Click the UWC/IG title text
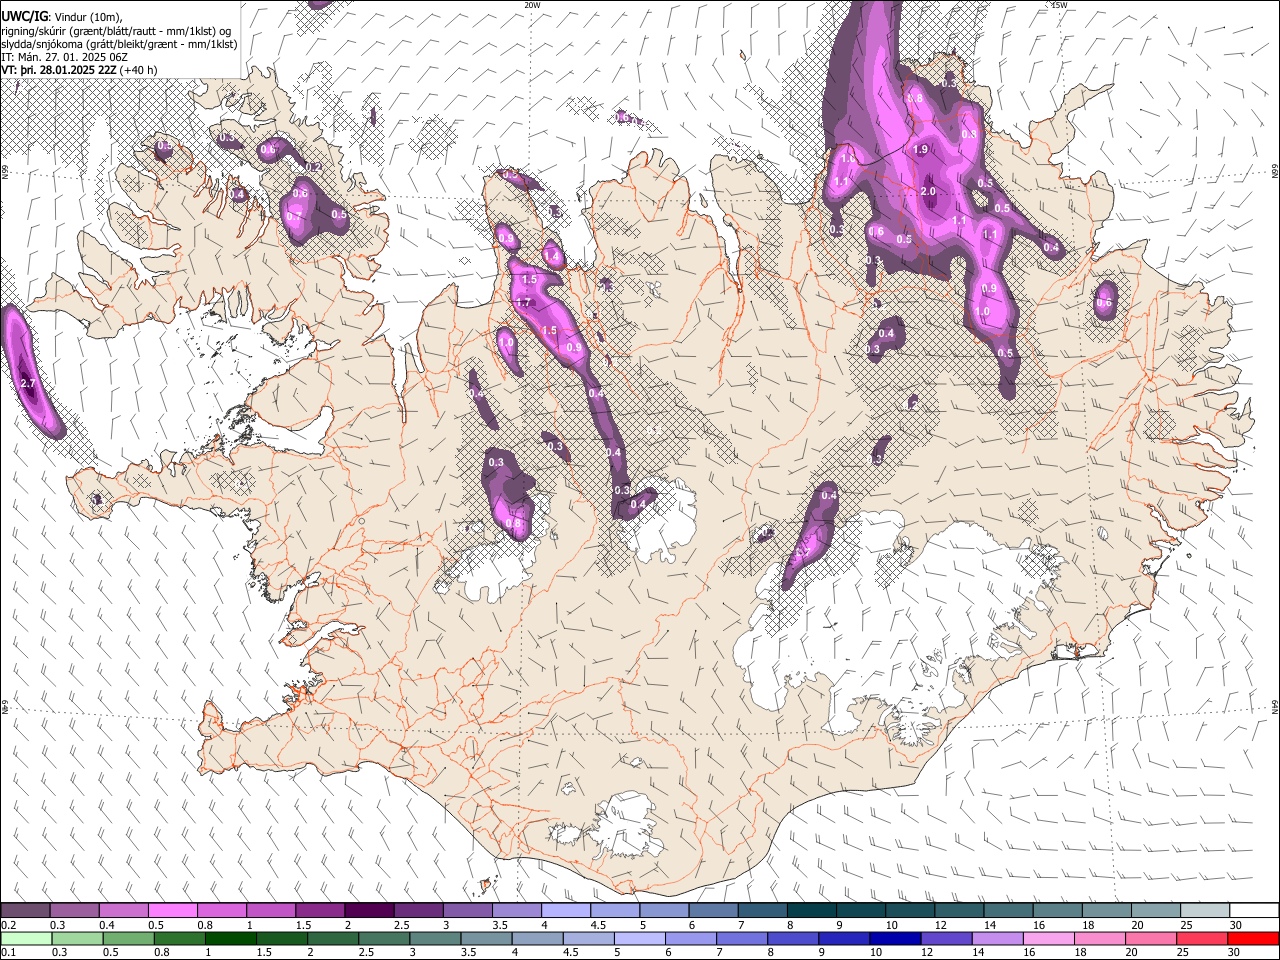The width and height of the screenshot is (1280, 960). 24,16
